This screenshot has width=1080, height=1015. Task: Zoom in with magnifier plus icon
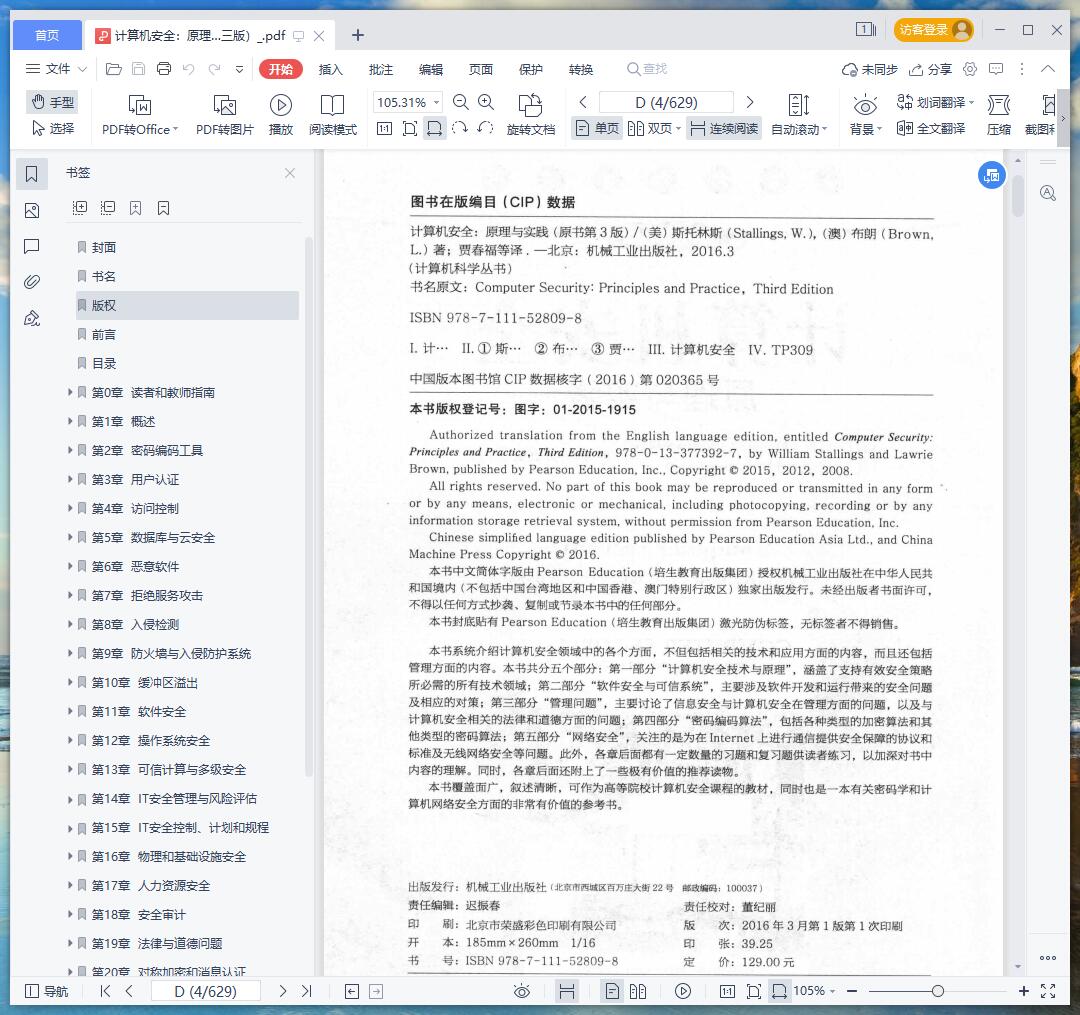click(486, 102)
